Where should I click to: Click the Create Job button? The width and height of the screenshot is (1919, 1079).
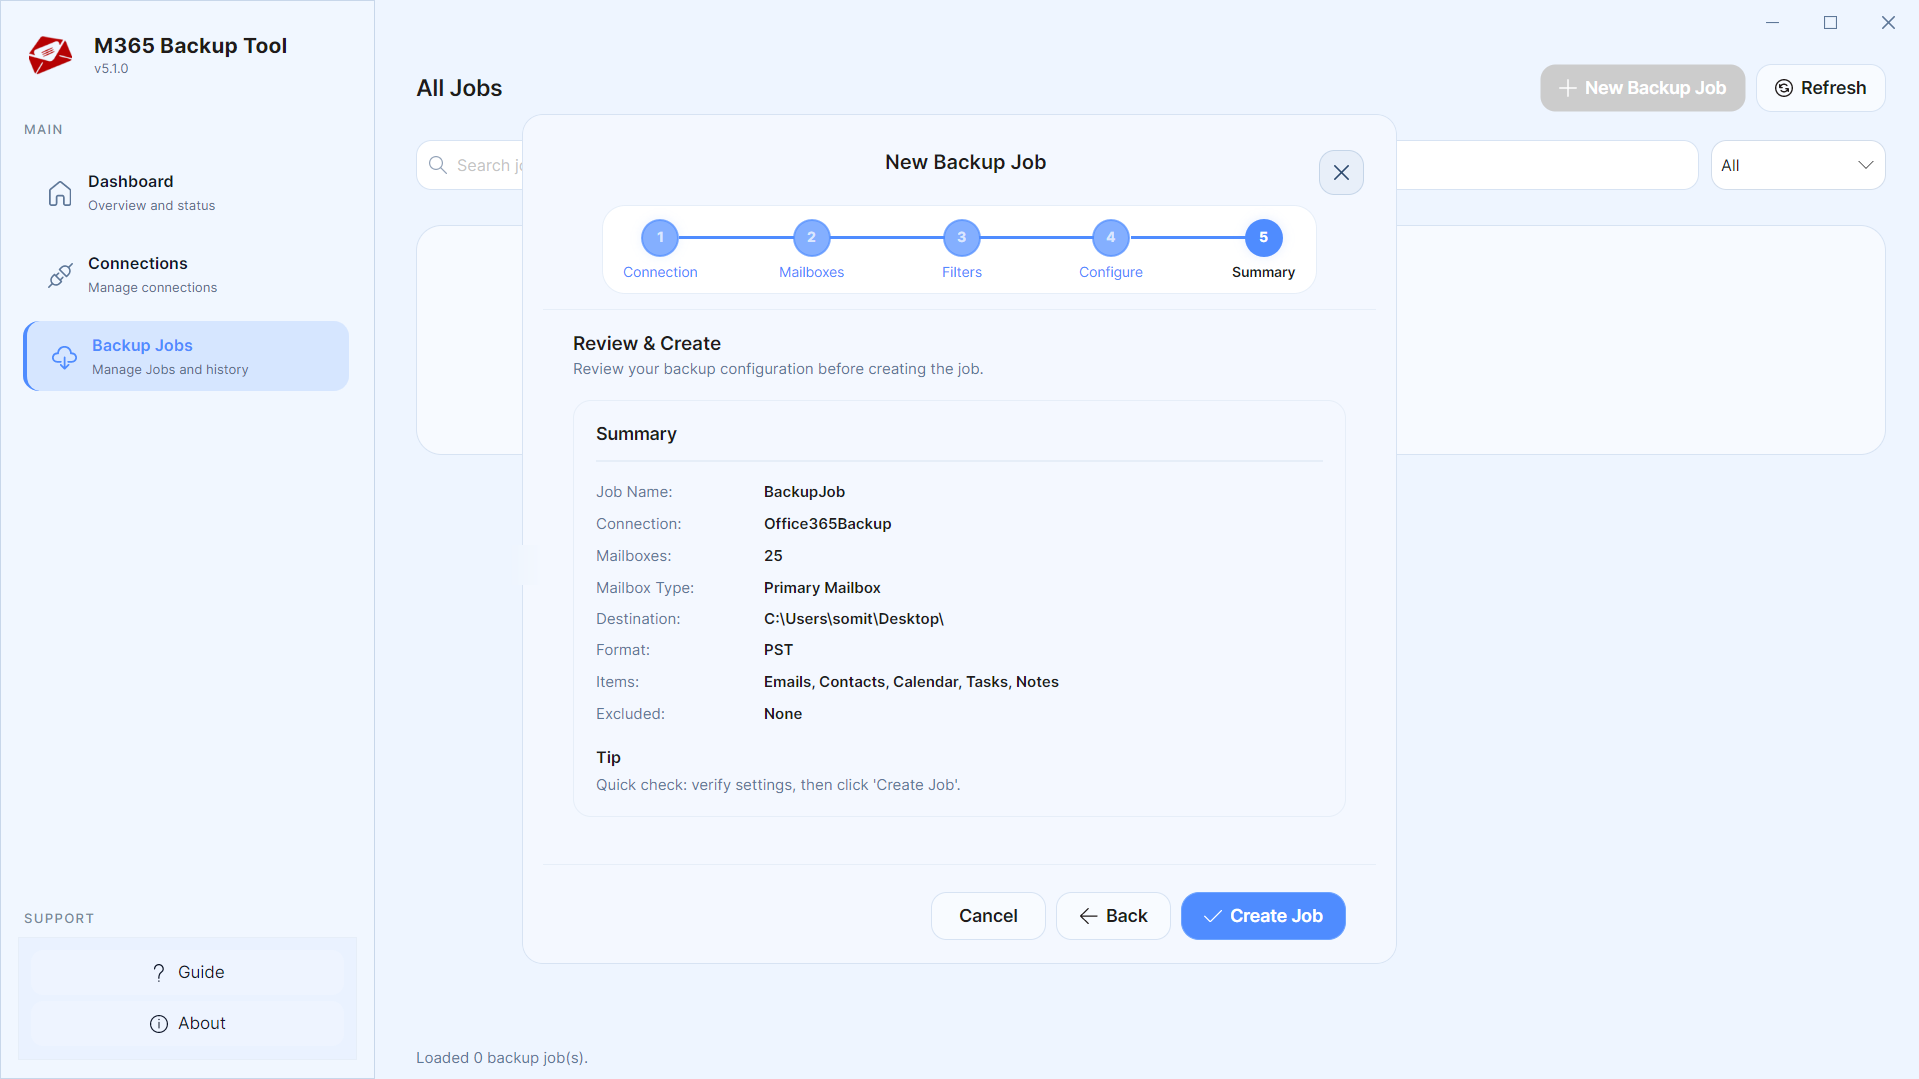click(1263, 916)
